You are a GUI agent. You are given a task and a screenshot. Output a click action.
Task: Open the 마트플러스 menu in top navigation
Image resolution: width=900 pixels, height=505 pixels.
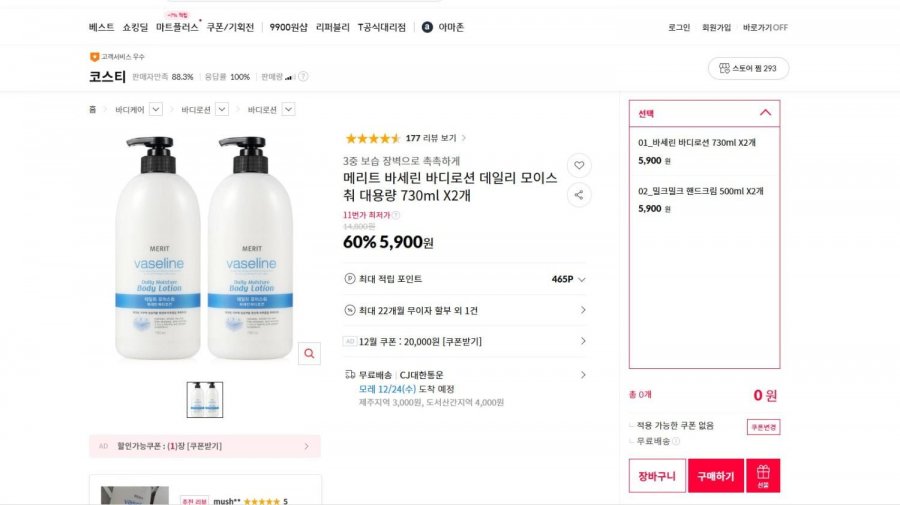tap(177, 27)
